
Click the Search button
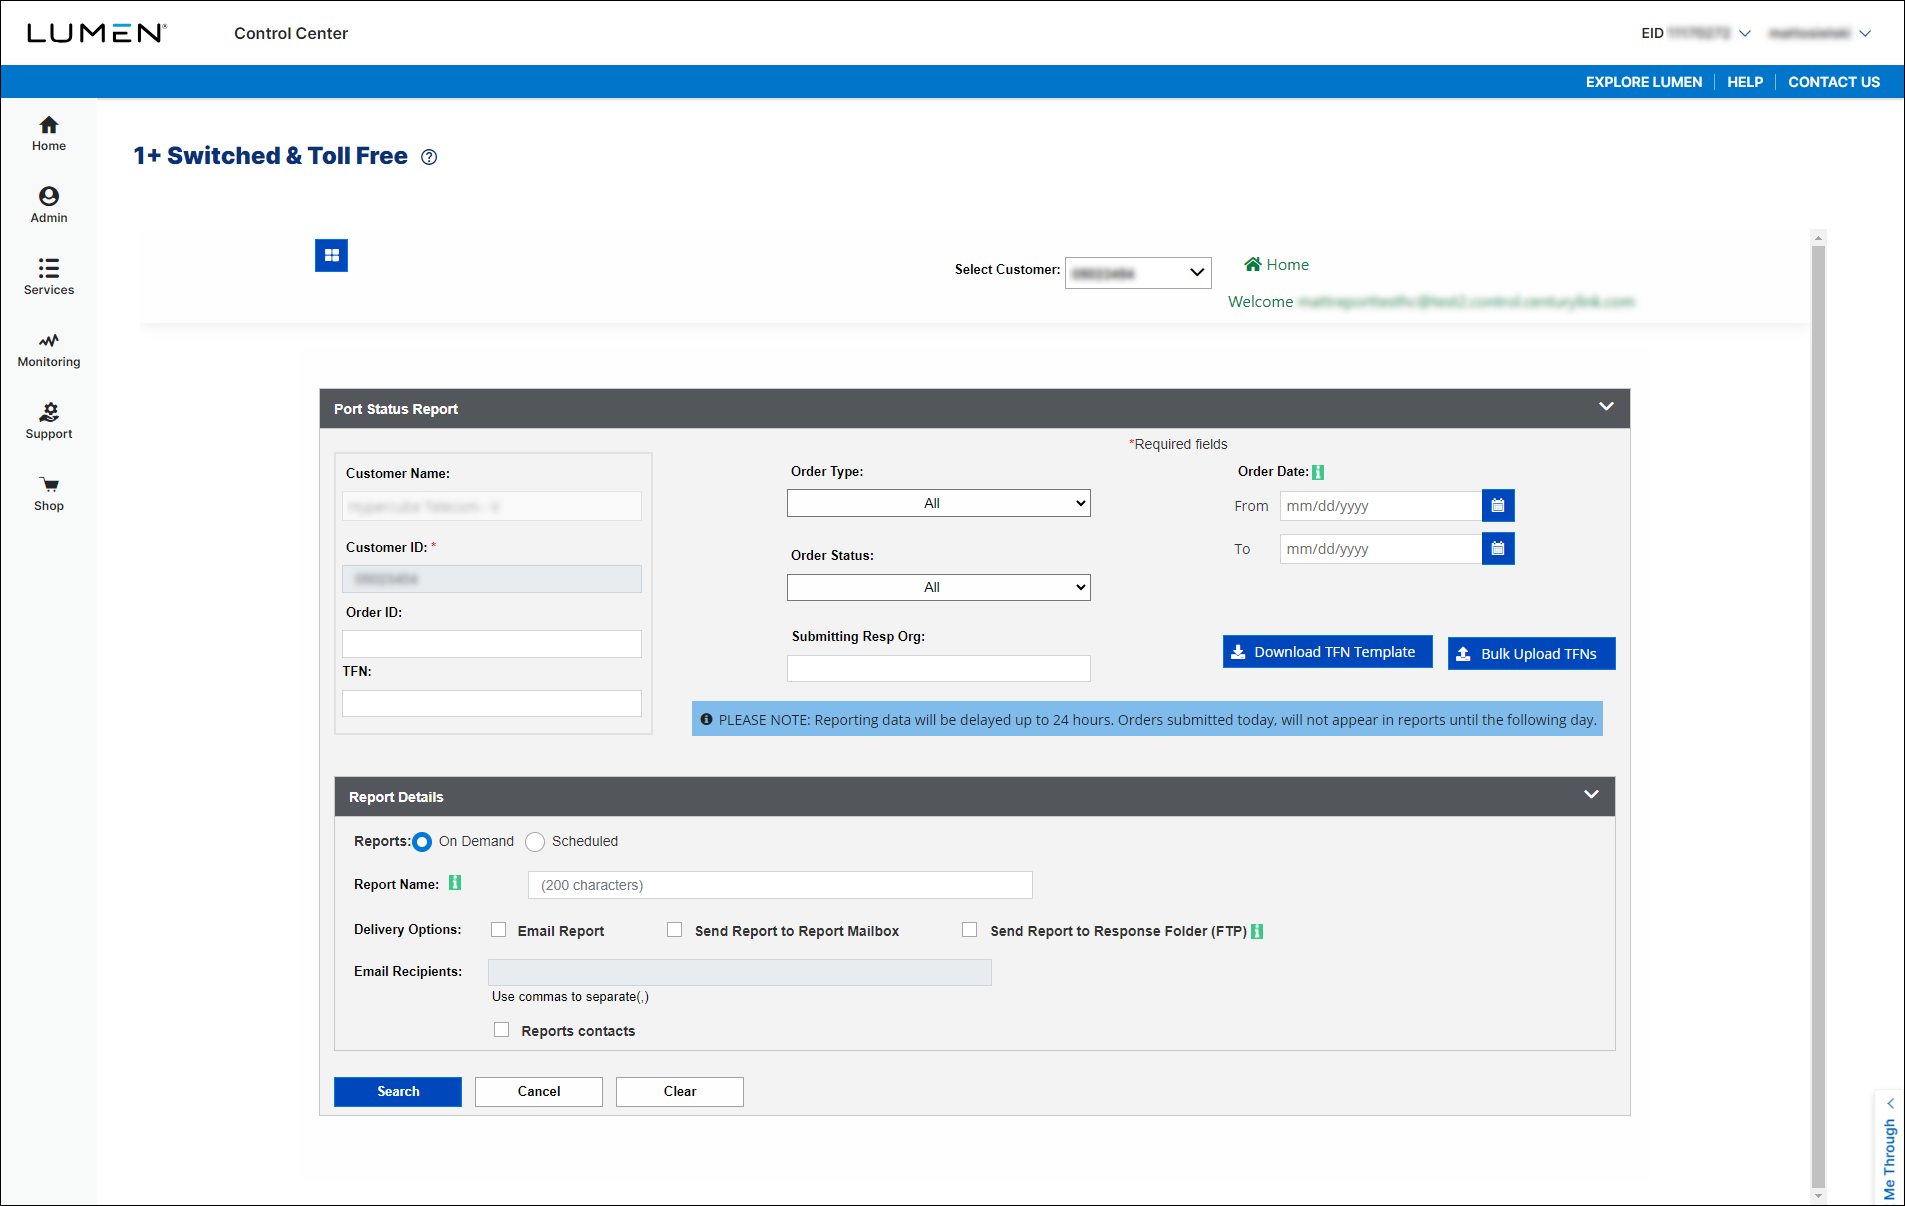(x=398, y=1092)
